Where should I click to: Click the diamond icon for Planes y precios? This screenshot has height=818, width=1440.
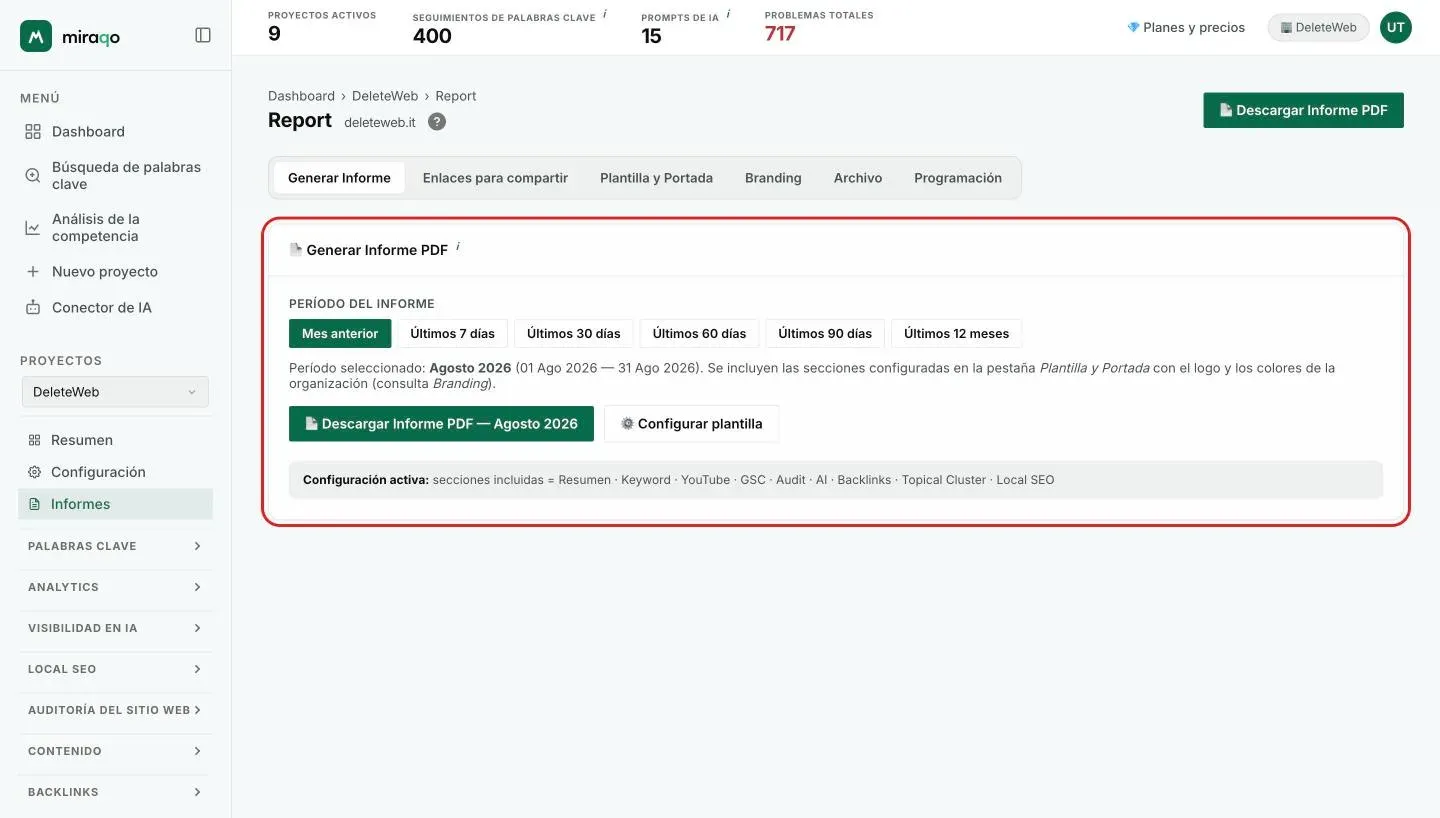1133,28
